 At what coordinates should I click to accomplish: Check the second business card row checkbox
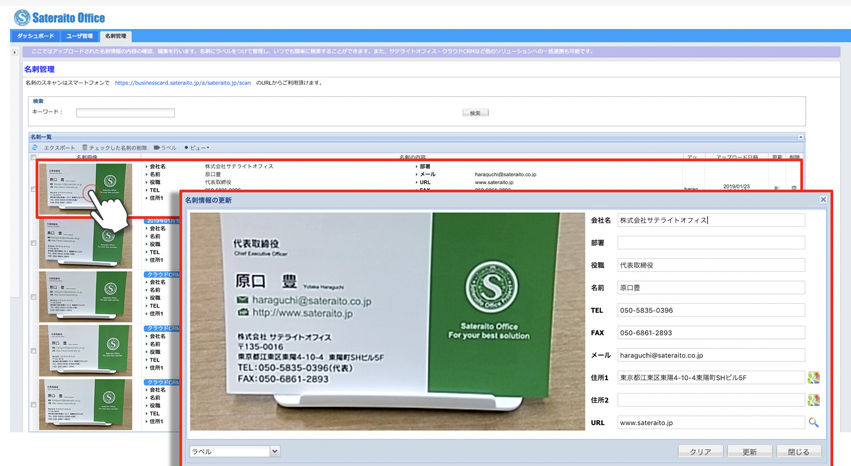click(34, 243)
